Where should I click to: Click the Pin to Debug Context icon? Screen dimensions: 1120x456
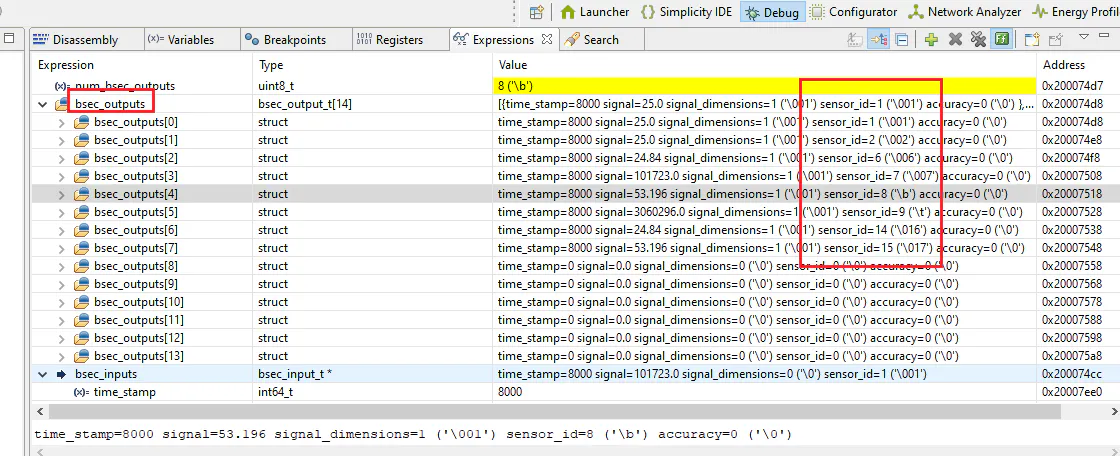(1056, 40)
